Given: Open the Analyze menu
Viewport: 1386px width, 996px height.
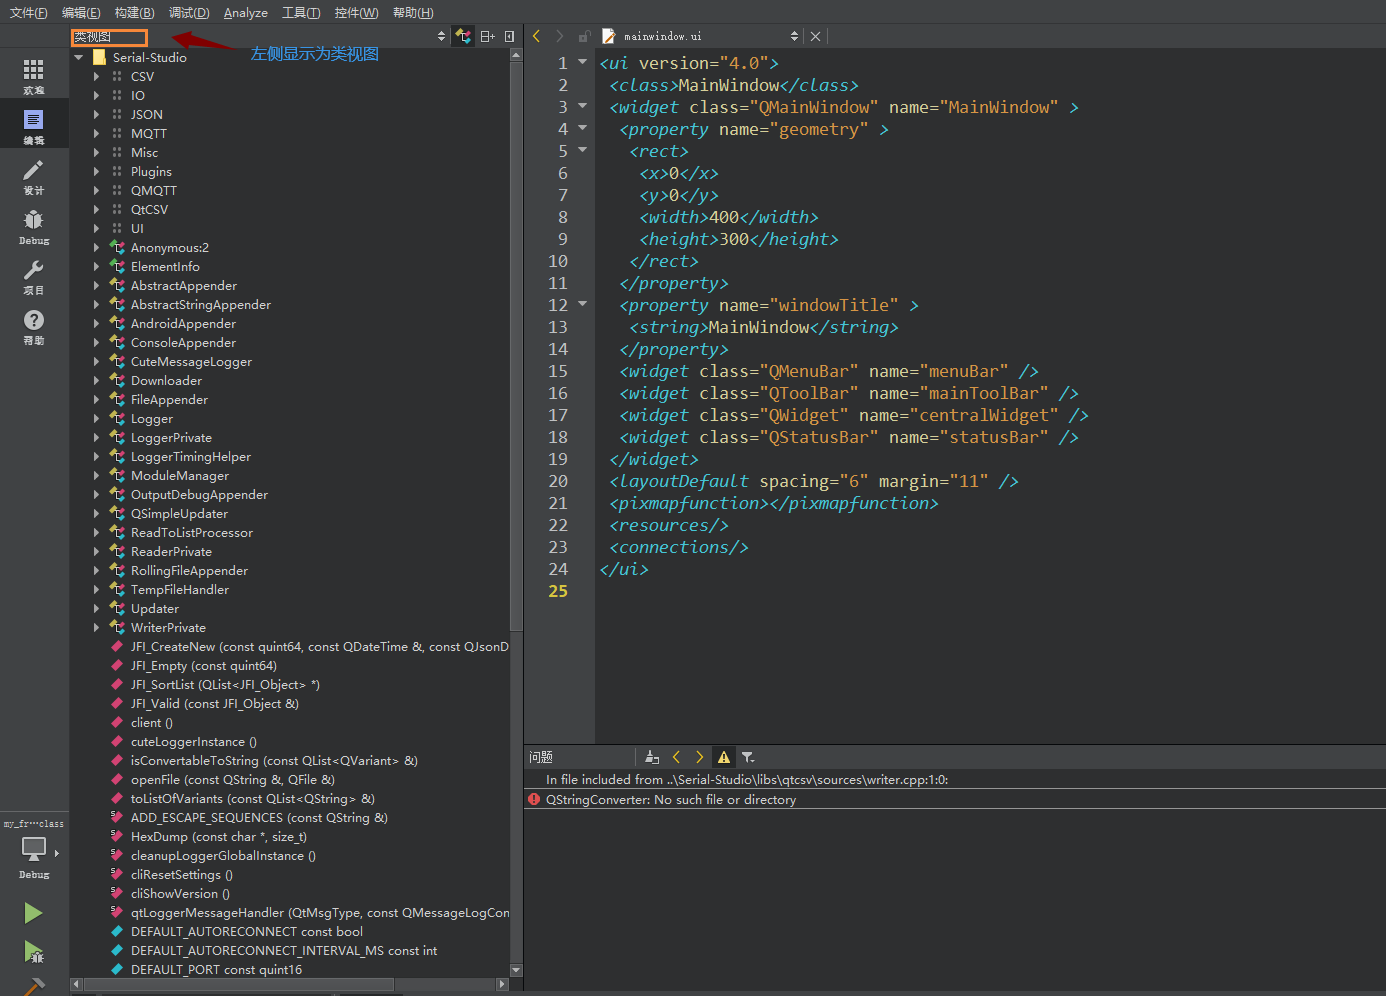Looking at the screenshot, I should (245, 13).
